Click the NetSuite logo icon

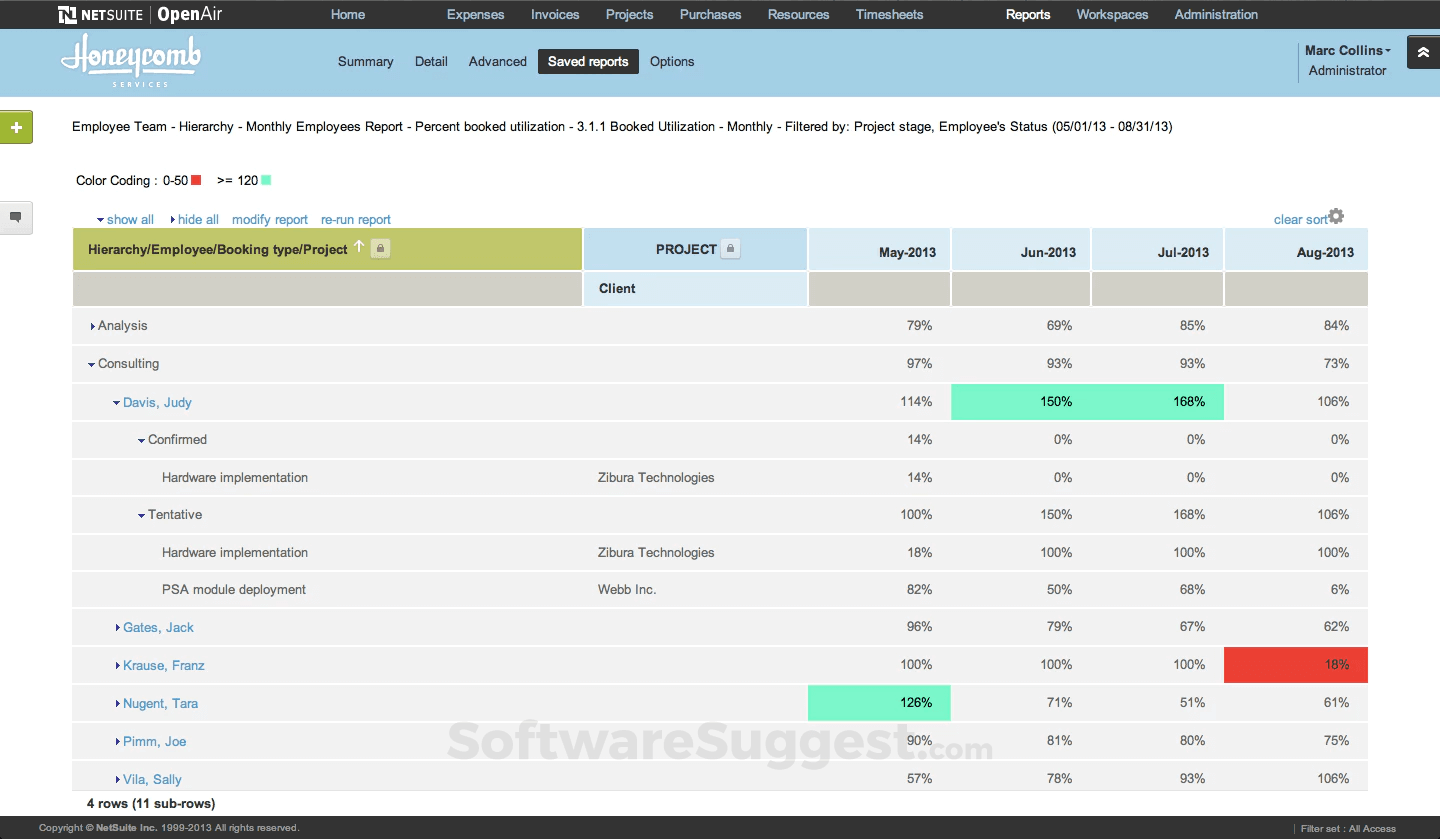click(66, 14)
